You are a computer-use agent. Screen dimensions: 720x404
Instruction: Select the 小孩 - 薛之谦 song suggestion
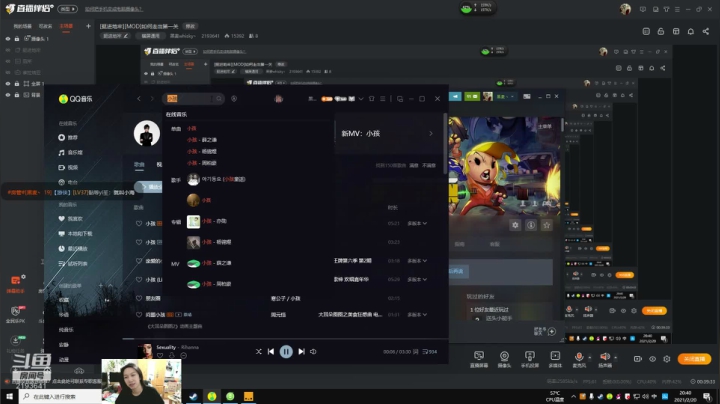202,140
